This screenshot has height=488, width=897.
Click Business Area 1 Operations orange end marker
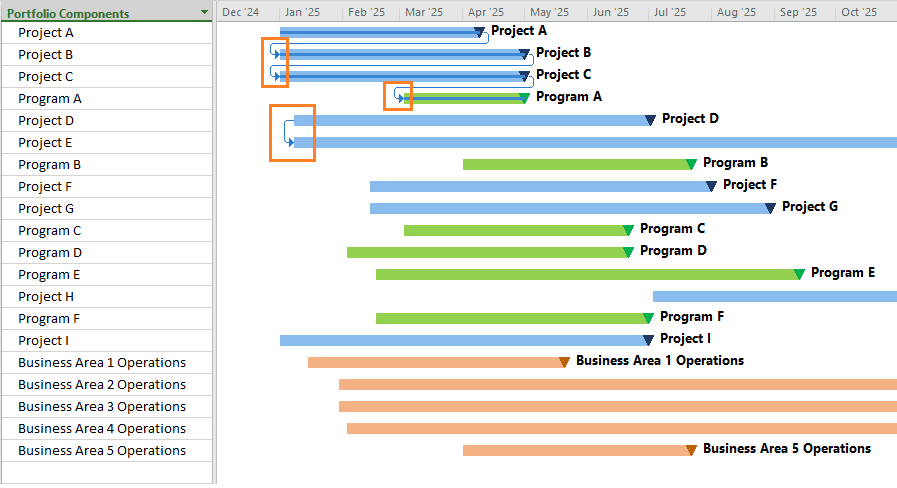coord(564,362)
